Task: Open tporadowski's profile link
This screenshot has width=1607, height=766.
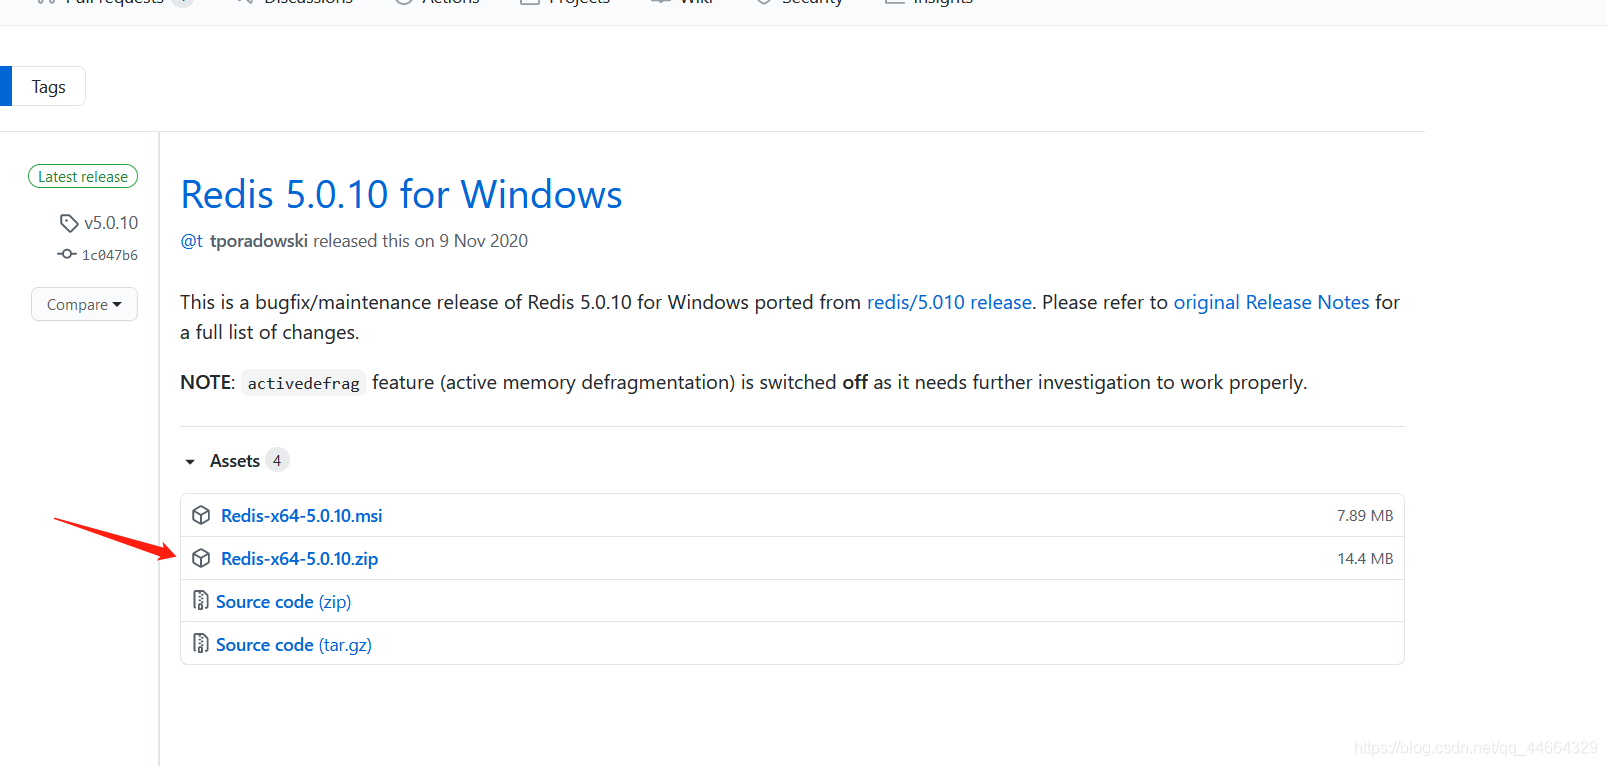Action: click(259, 241)
